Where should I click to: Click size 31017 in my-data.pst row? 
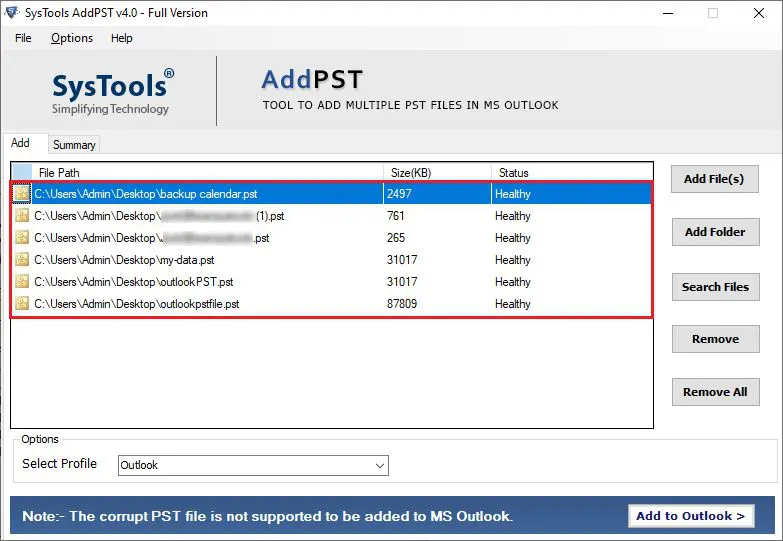tap(401, 260)
